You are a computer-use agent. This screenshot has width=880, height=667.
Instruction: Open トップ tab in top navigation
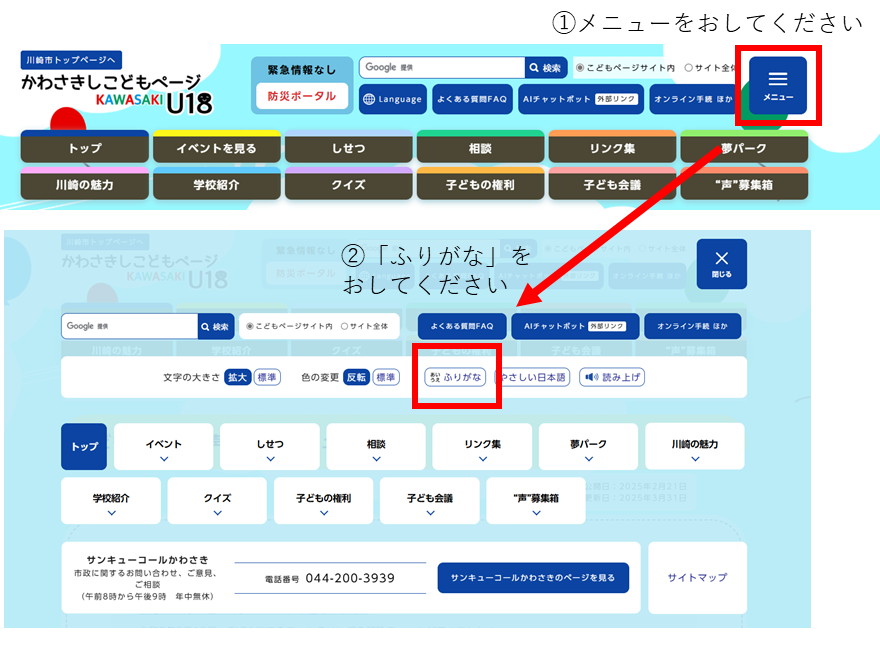(85, 147)
